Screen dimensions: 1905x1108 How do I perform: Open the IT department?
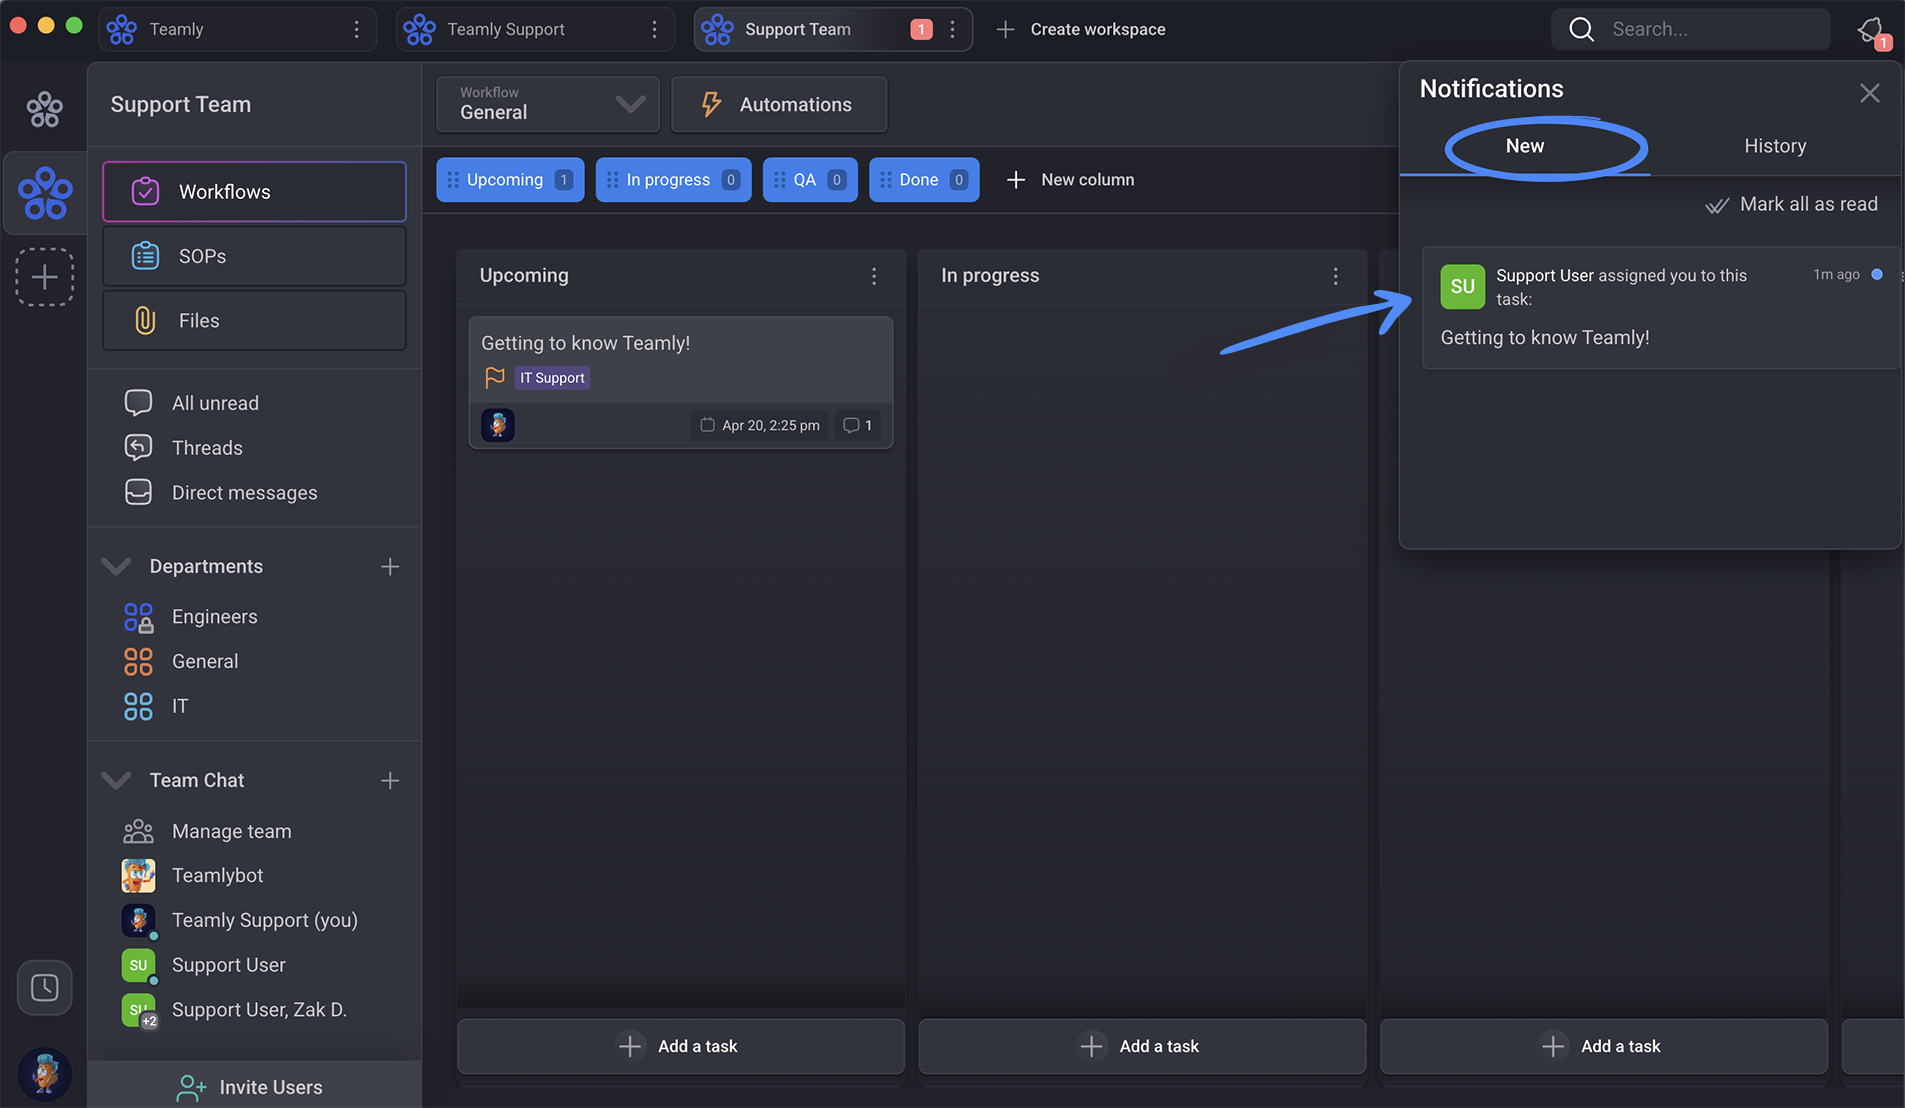[180, 706]
